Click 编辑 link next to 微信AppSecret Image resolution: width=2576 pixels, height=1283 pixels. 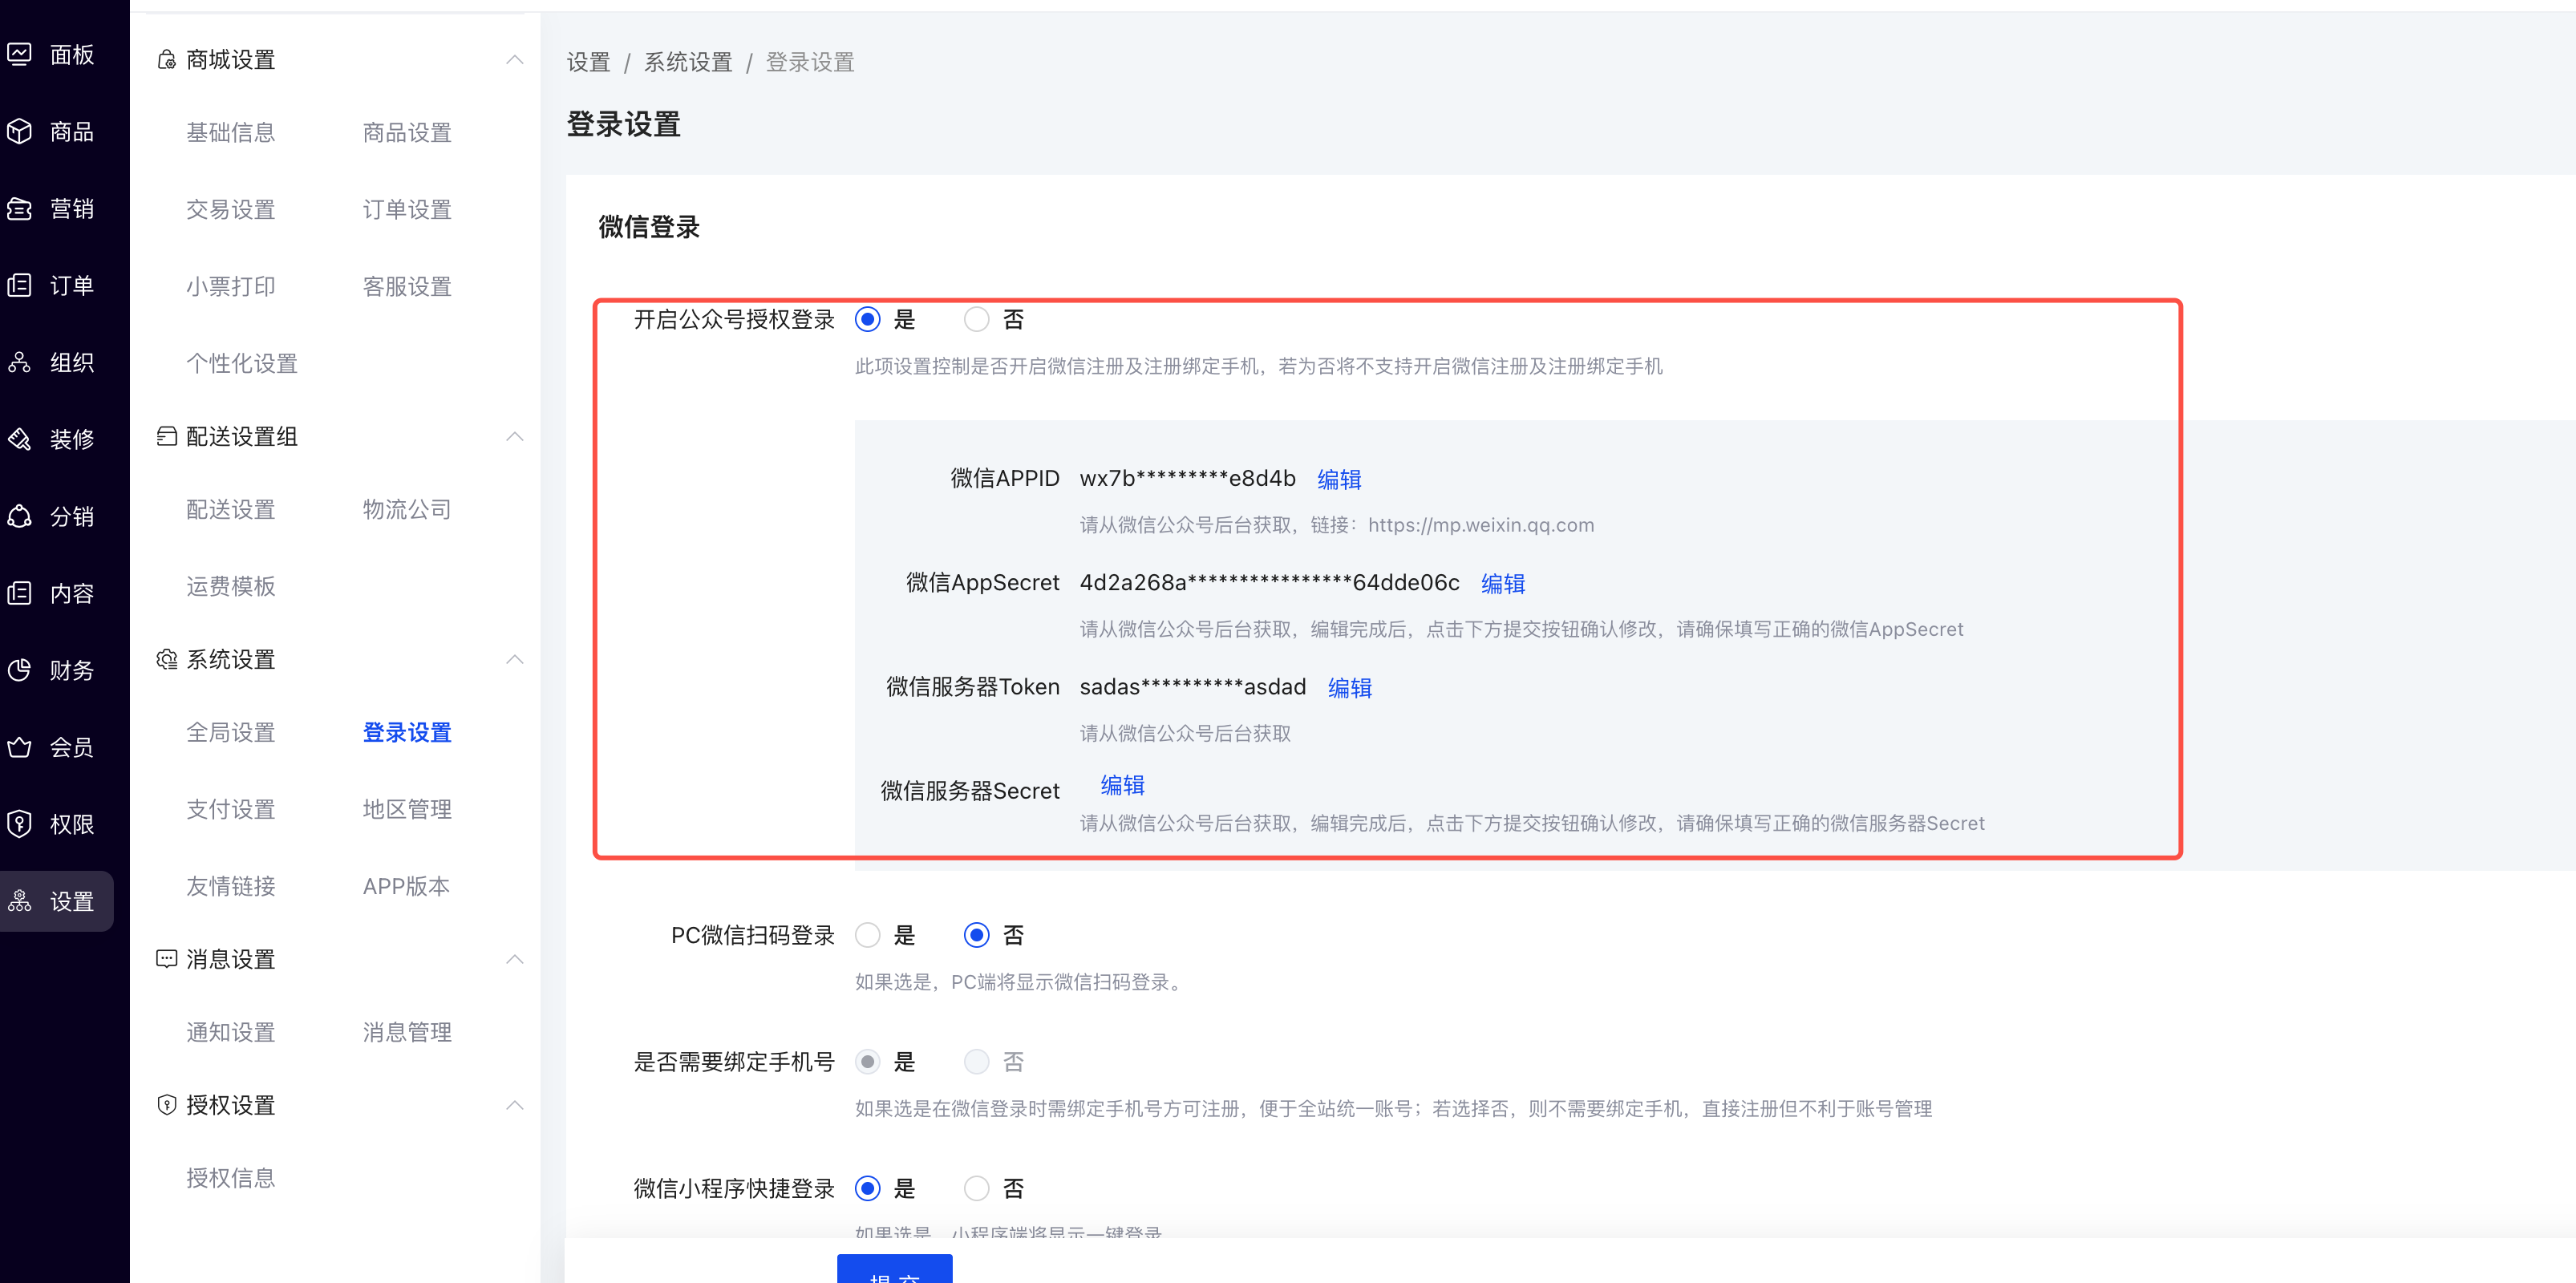pos(1502,583)
